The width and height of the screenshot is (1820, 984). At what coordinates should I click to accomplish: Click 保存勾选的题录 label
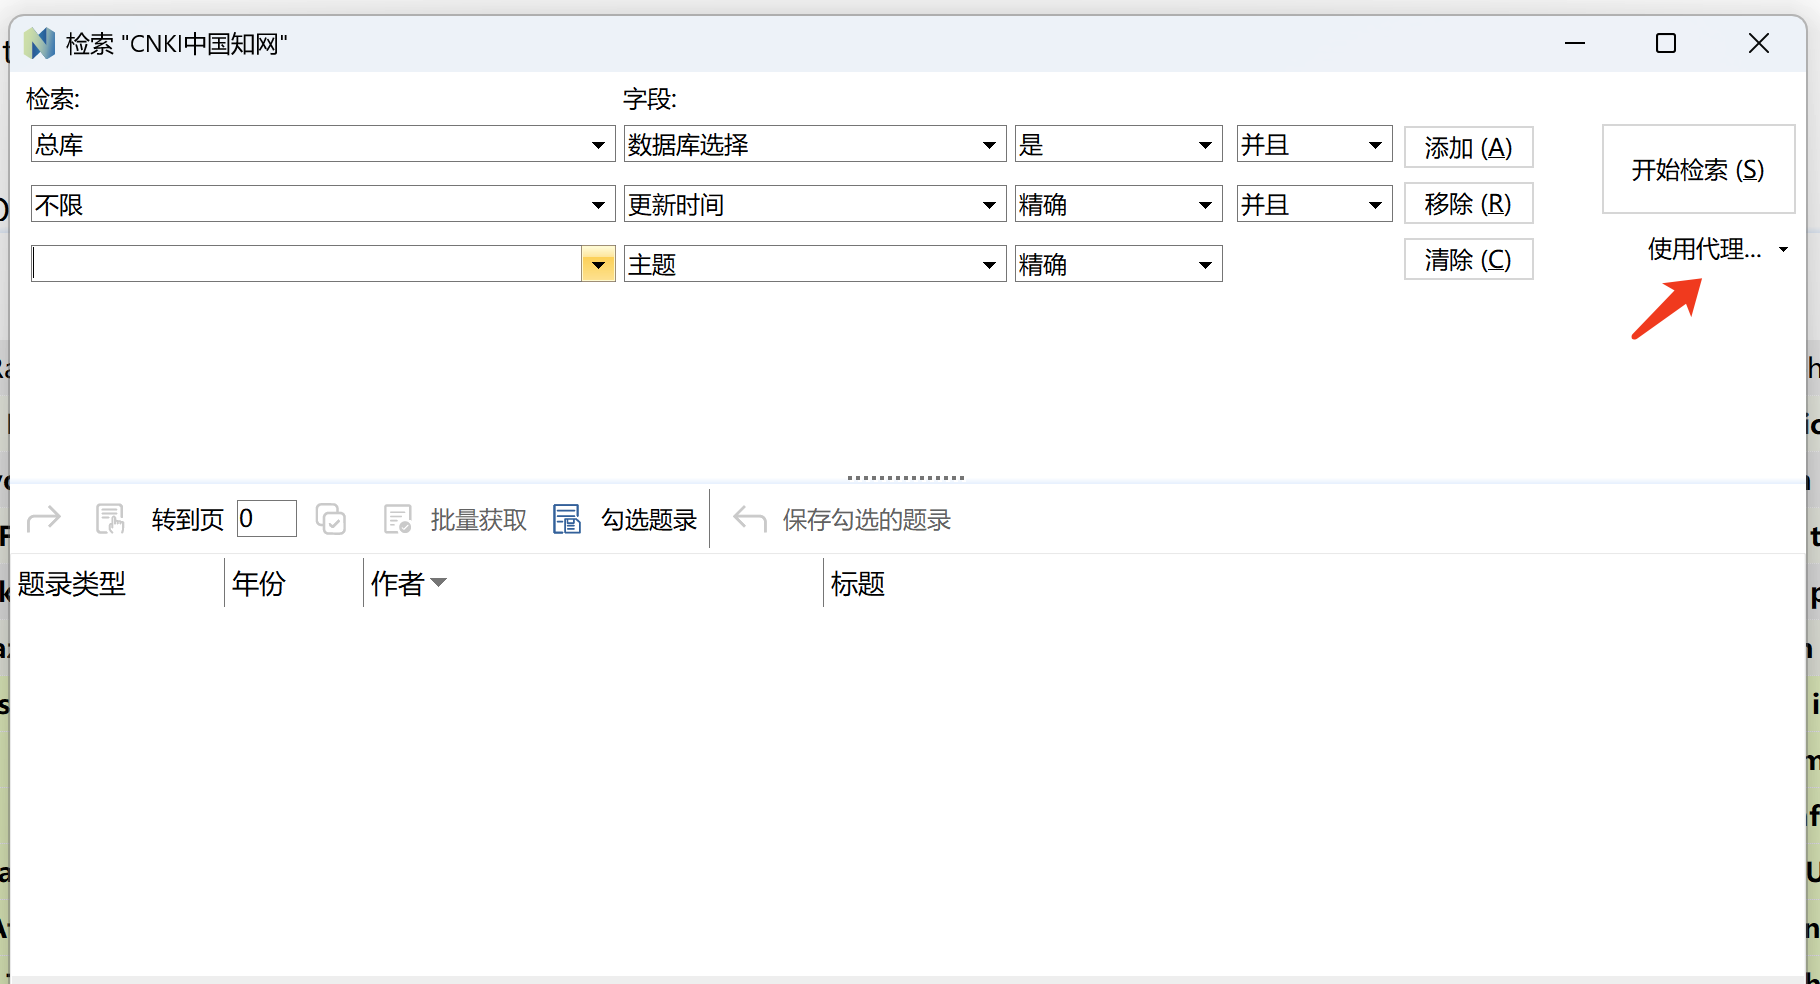tap(866, 520)
